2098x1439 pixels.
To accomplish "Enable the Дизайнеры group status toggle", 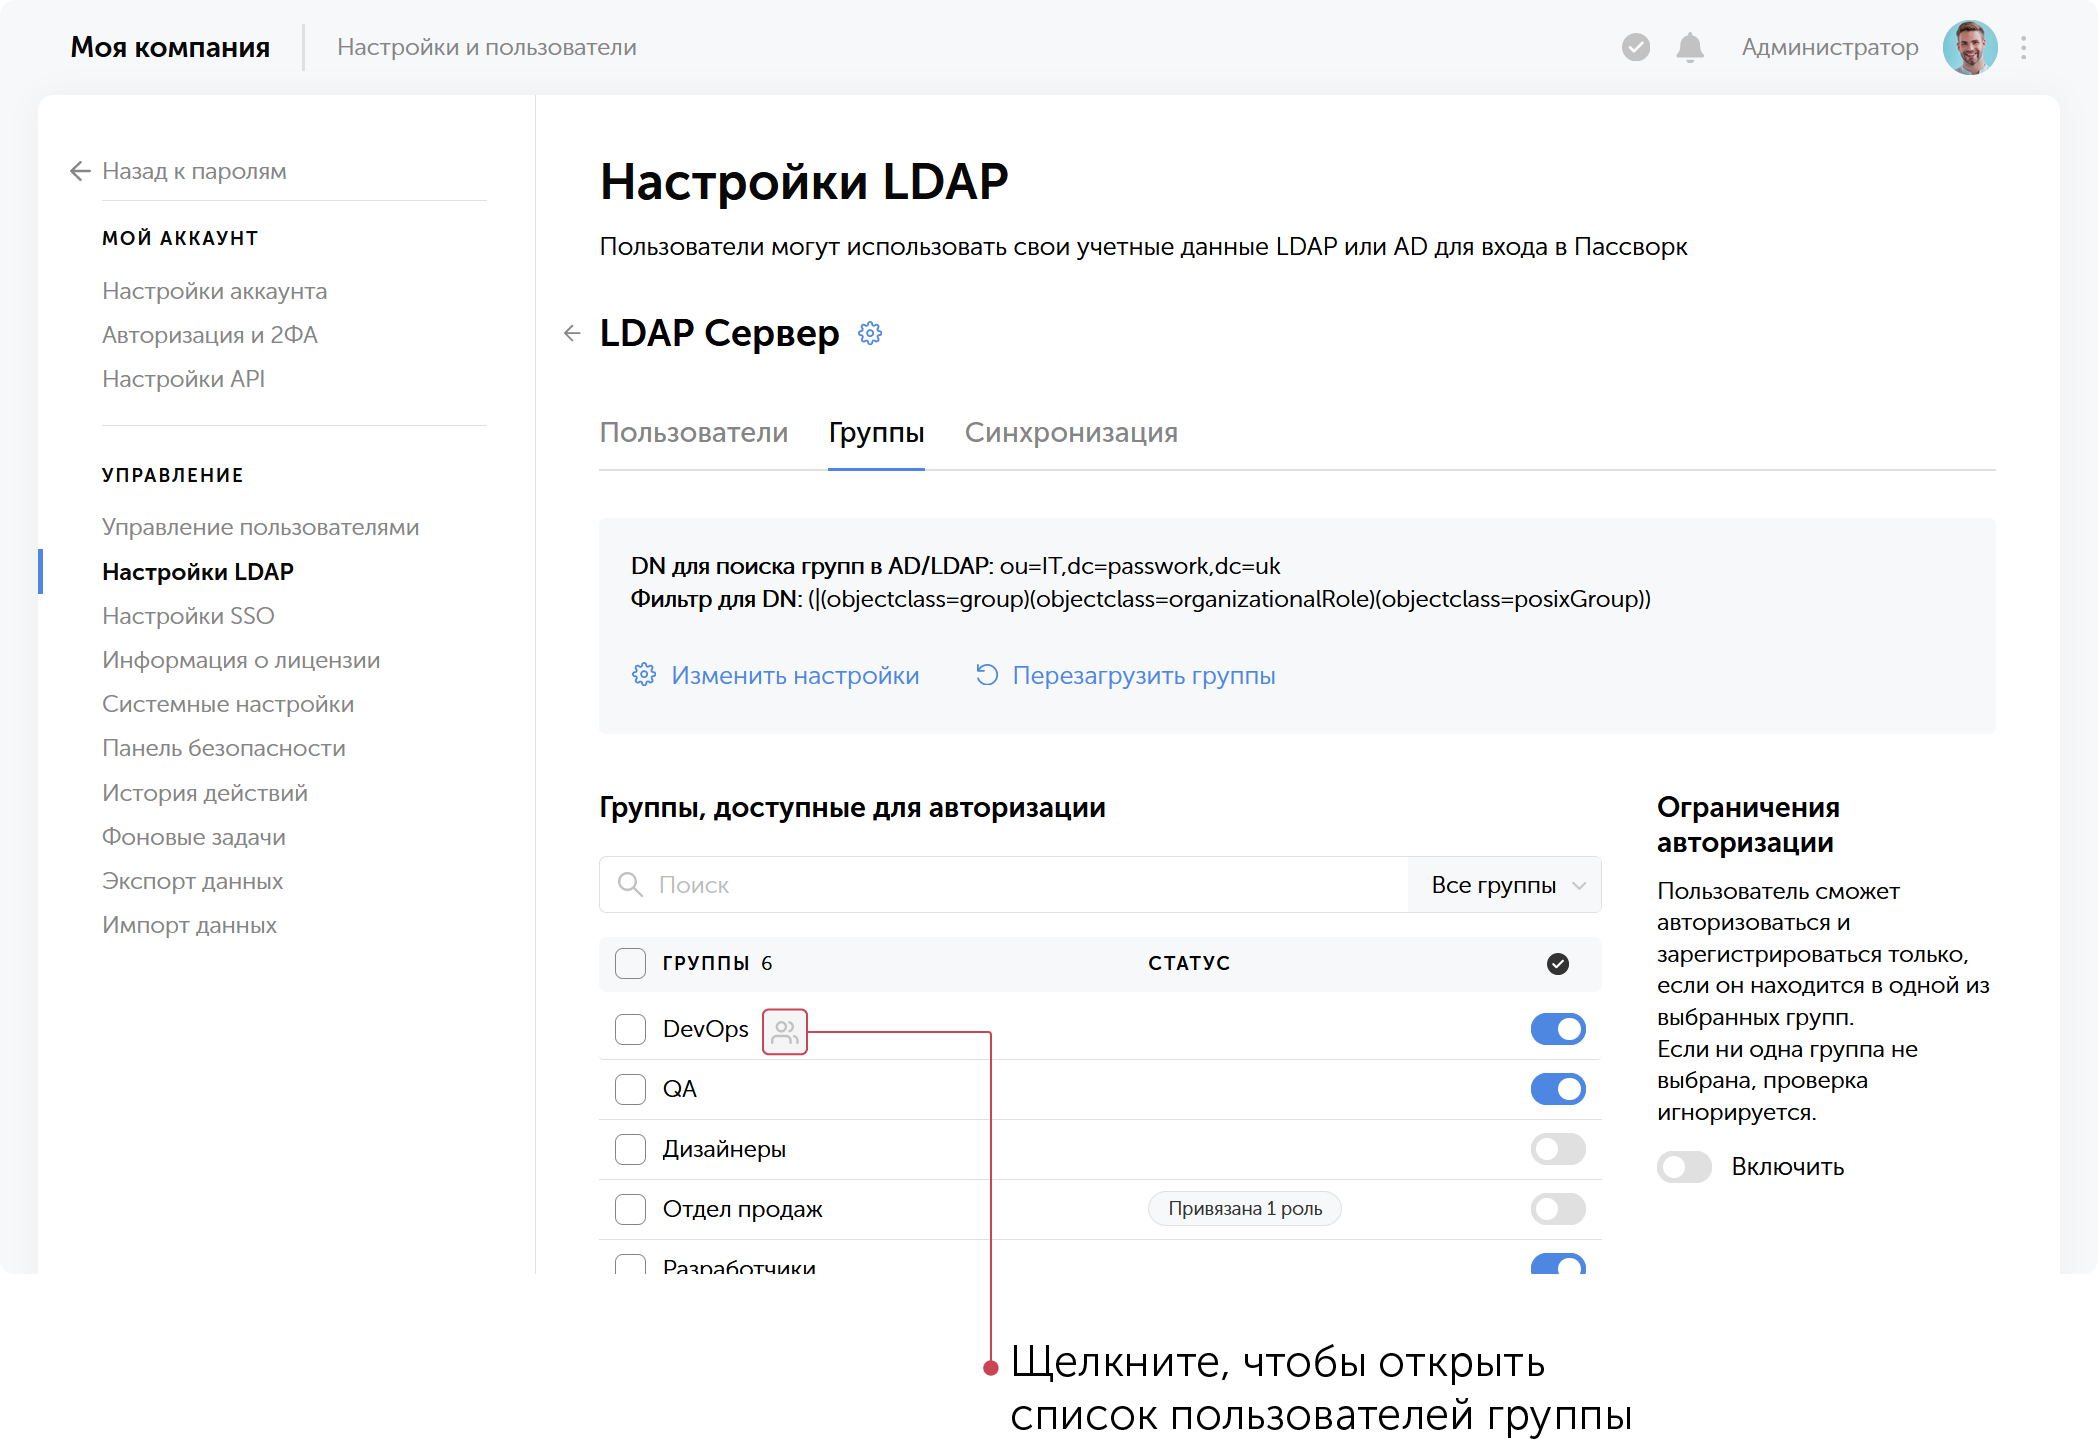I will [1557, 1149].
